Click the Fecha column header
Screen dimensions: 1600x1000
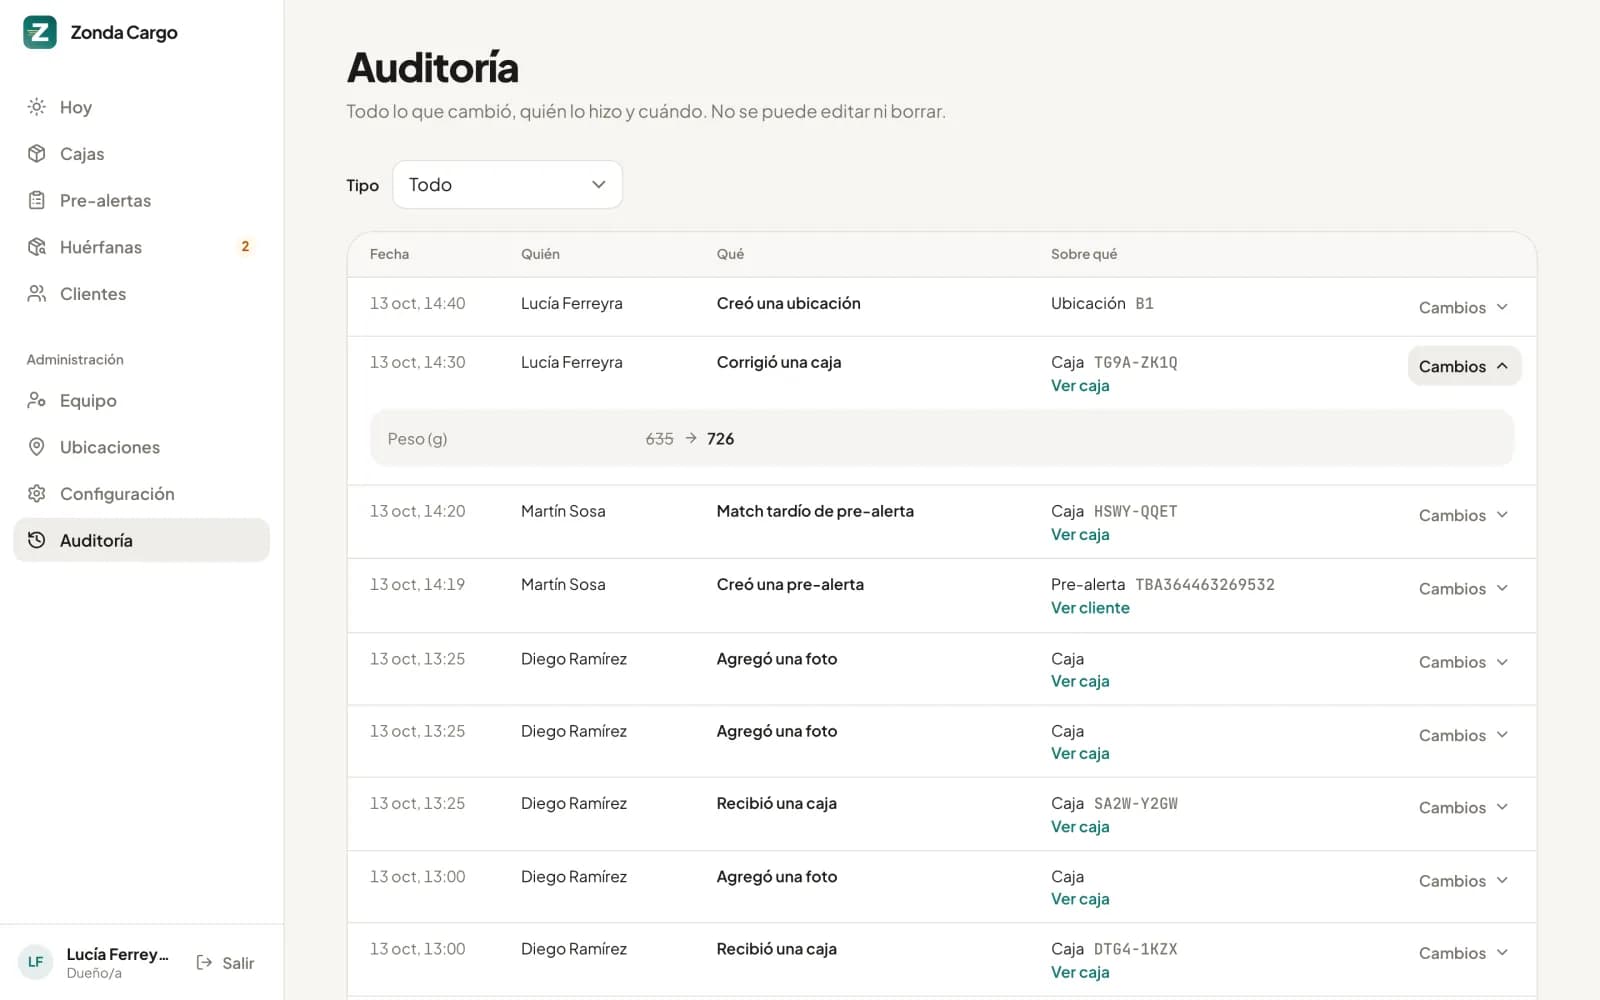(x=389, y=254)
